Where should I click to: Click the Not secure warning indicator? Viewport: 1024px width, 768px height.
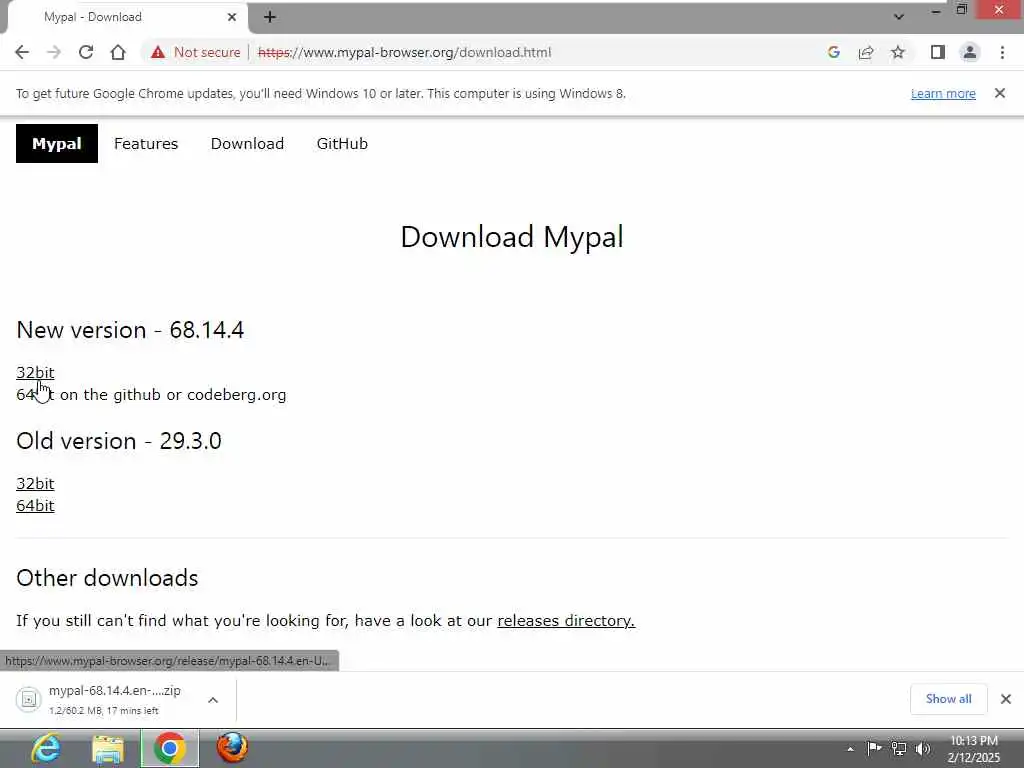195,52
